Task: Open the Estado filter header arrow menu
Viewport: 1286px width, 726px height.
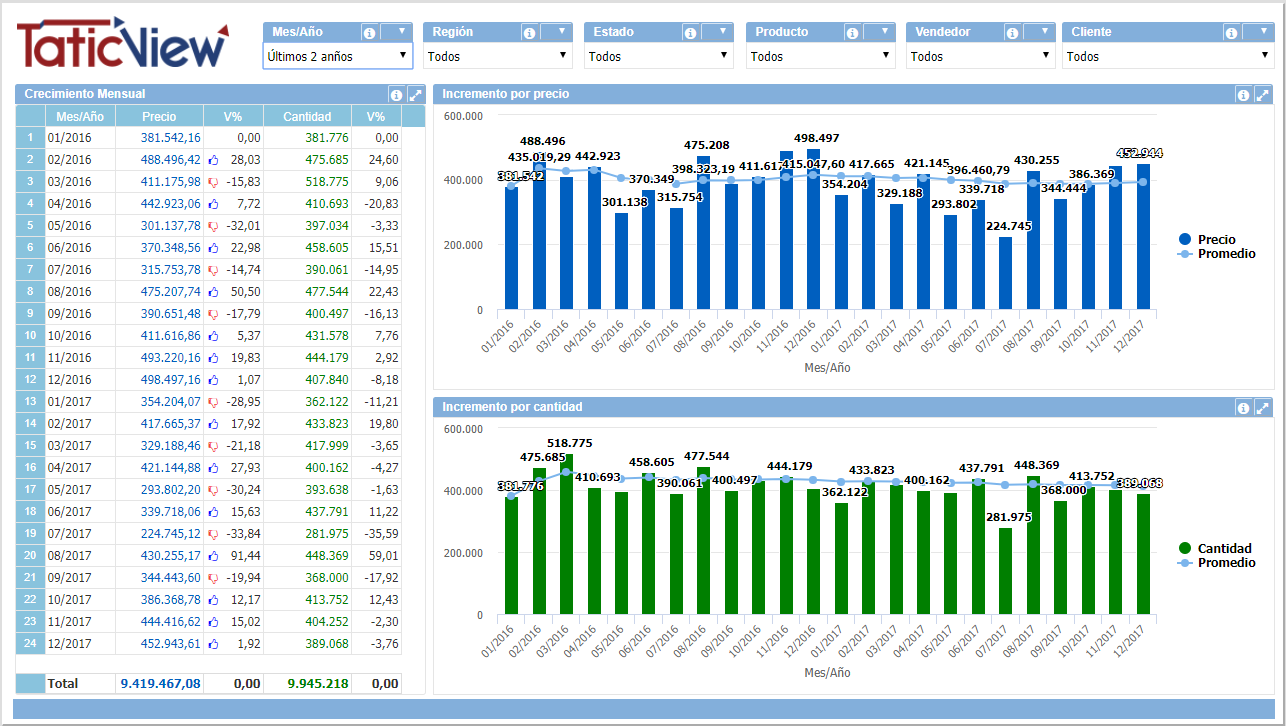Action: [721, 32]
